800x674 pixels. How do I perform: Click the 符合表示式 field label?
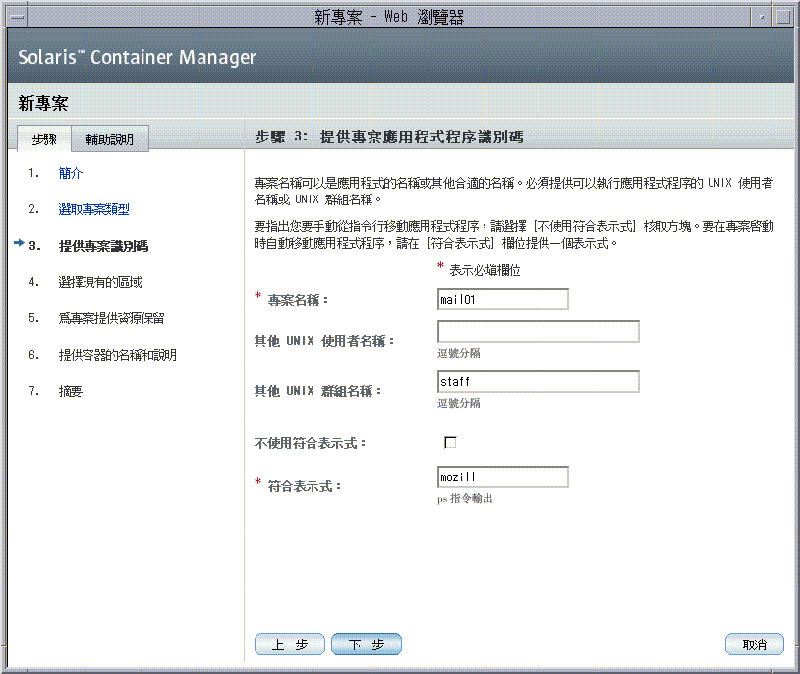click(304, 486)
